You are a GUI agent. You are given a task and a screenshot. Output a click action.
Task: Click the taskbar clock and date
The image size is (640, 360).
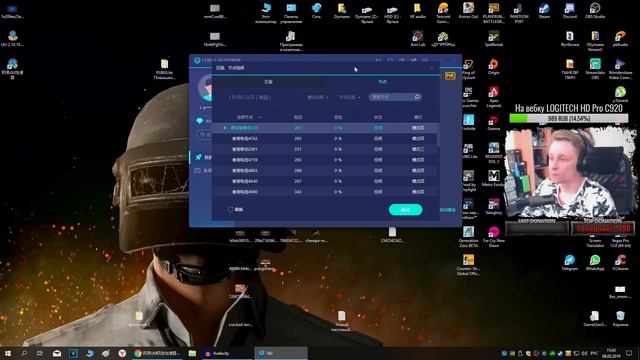pos(611,353)
